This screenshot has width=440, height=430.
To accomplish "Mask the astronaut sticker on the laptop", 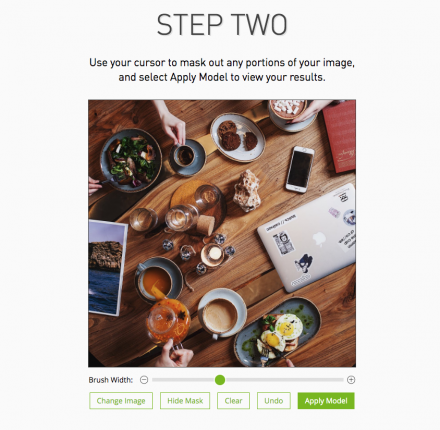I will [x=283, y=243].
